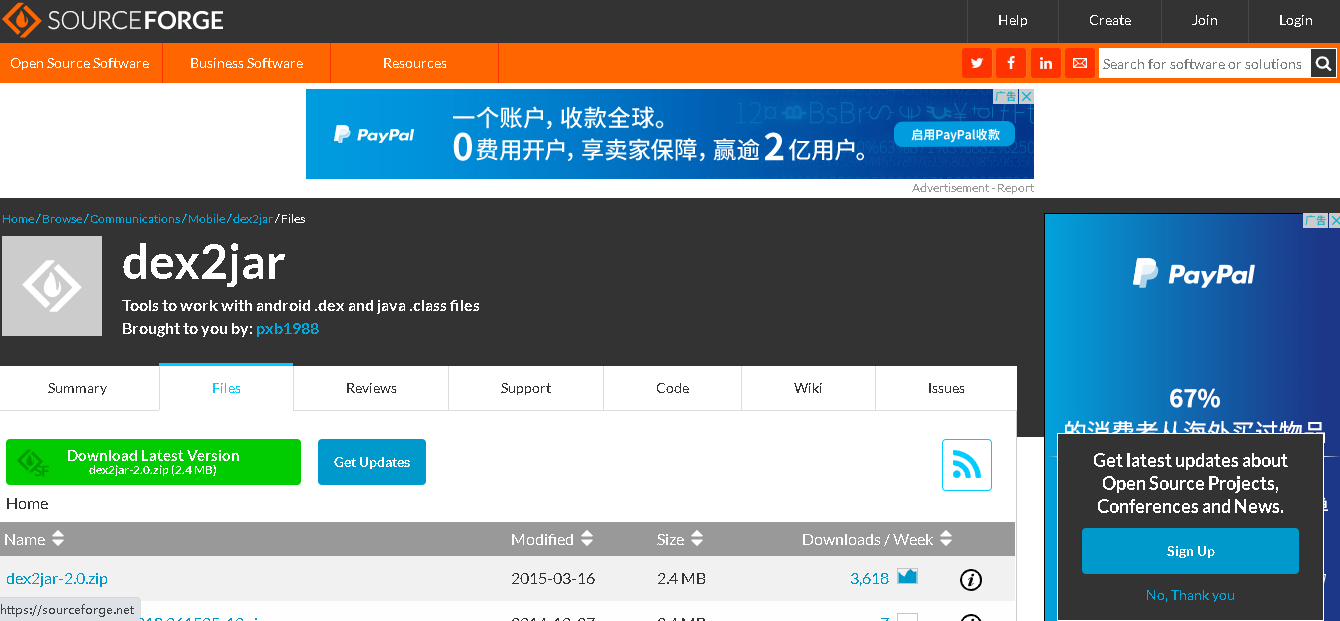Open download stats chart for dex2jar-2.0.zip

pos(907,576)
